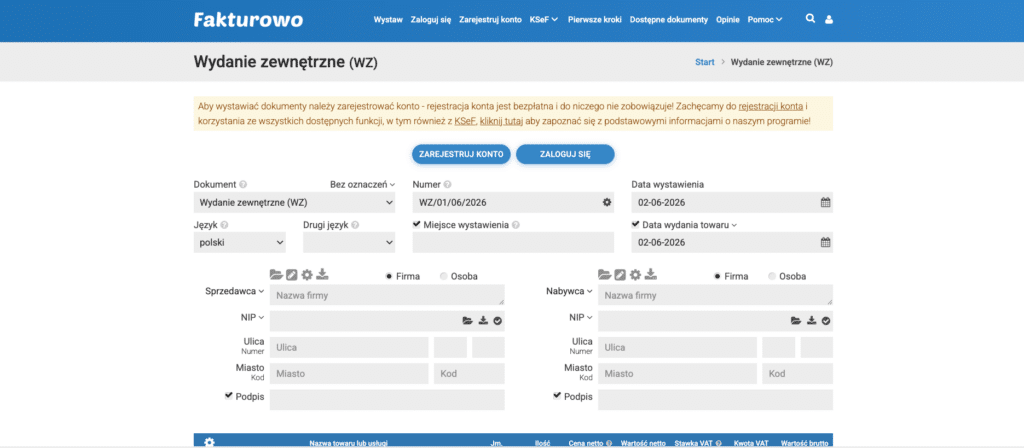Click help icon next to Miejsce wystawienia
The height and width of the screenshot is (448, 1024).
pos(516,225)
